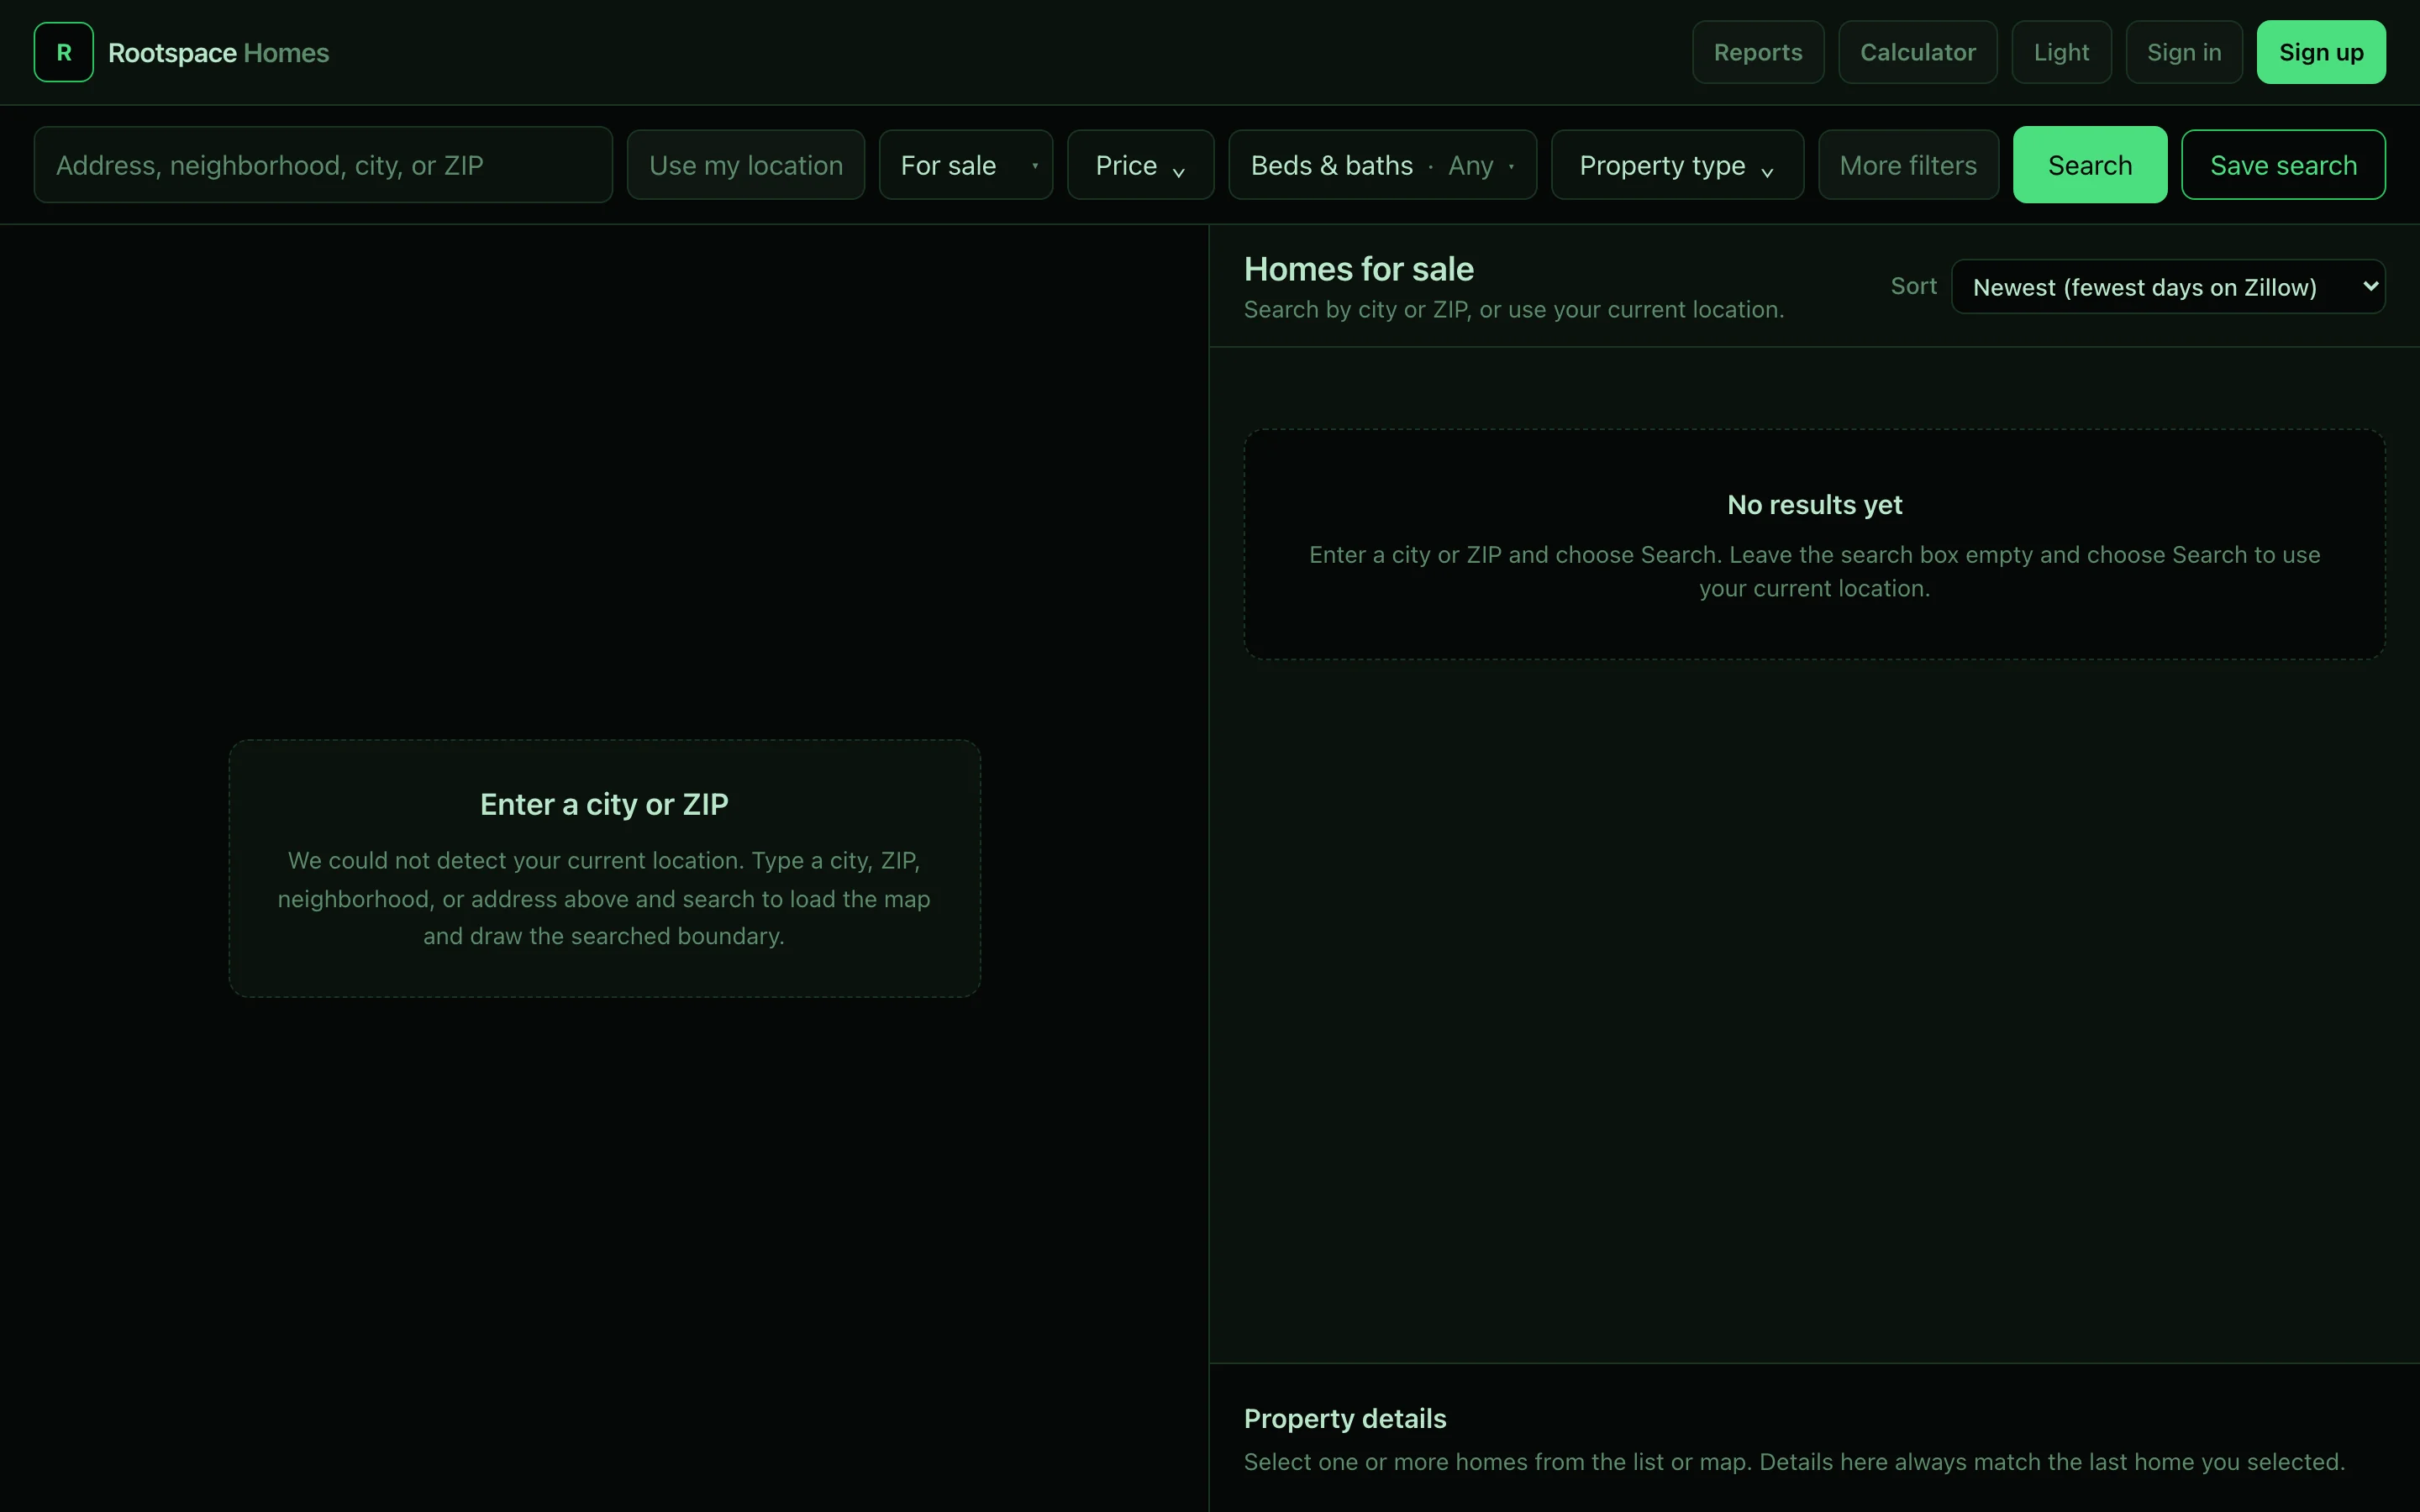Open the For sale dropdown
Image resolution: width=2420 pixels, height=1512 pixels.
[x=966, y=165]
